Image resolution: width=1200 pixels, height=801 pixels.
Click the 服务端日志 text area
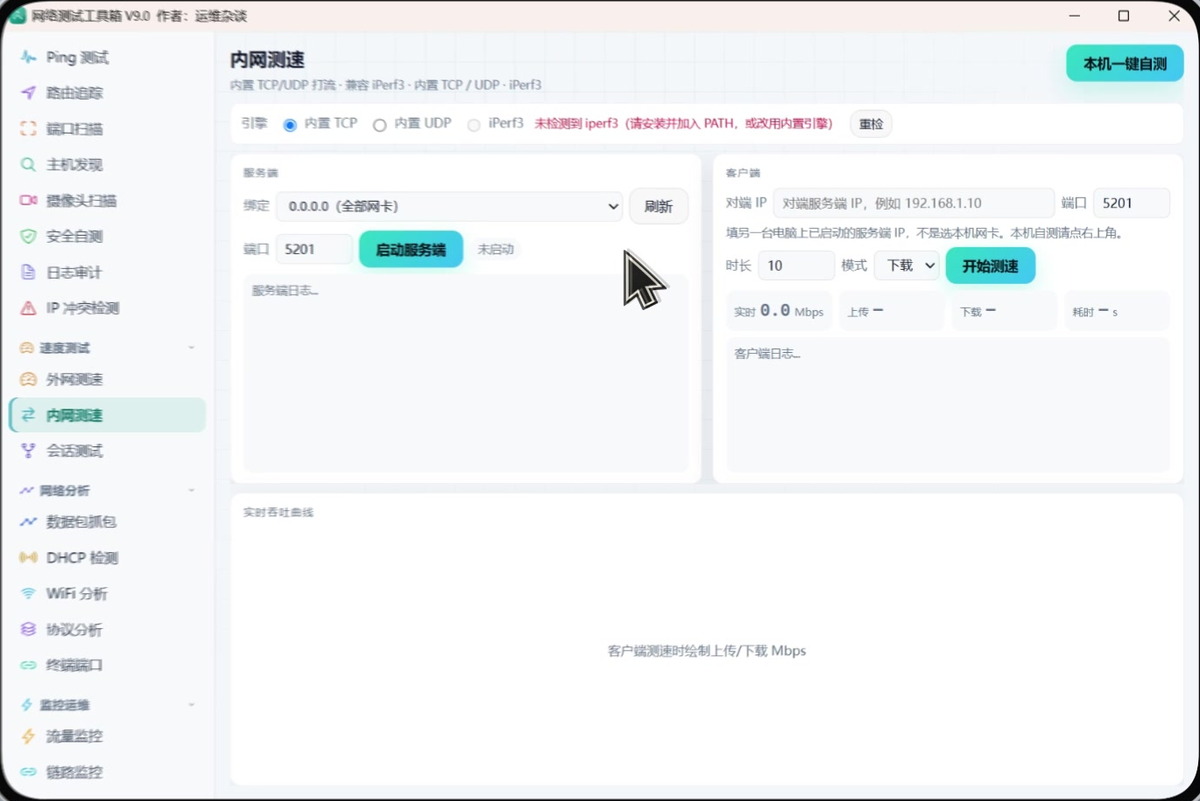coord(466,373)
